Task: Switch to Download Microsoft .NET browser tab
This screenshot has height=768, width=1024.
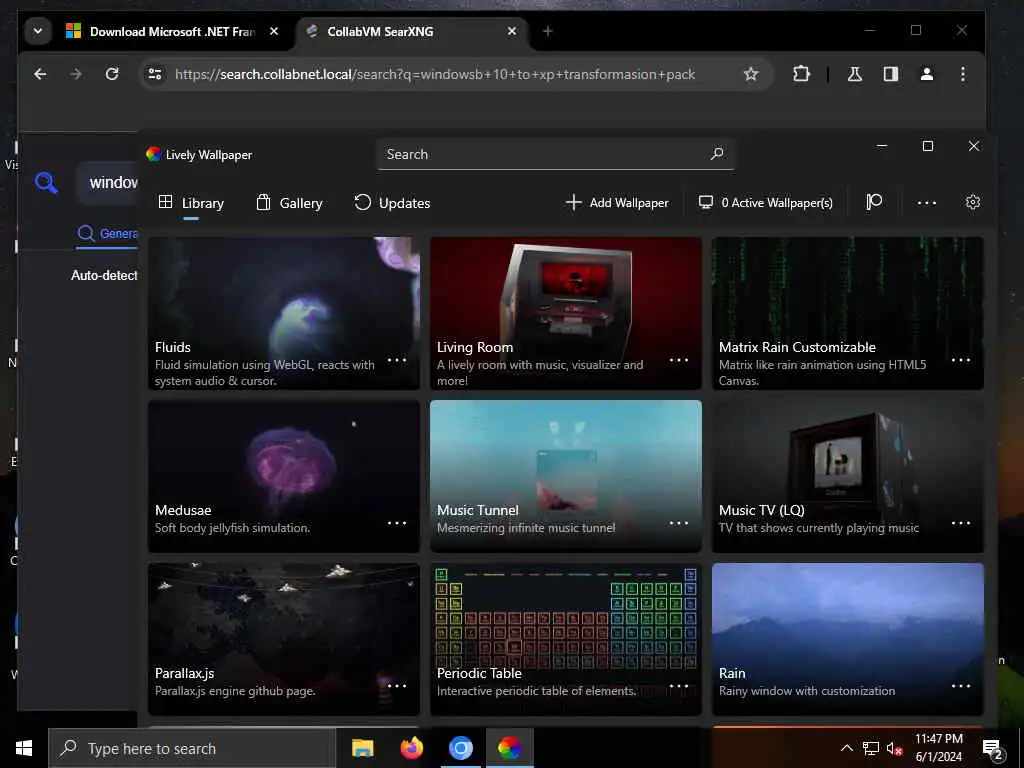Action: (171, 31)
